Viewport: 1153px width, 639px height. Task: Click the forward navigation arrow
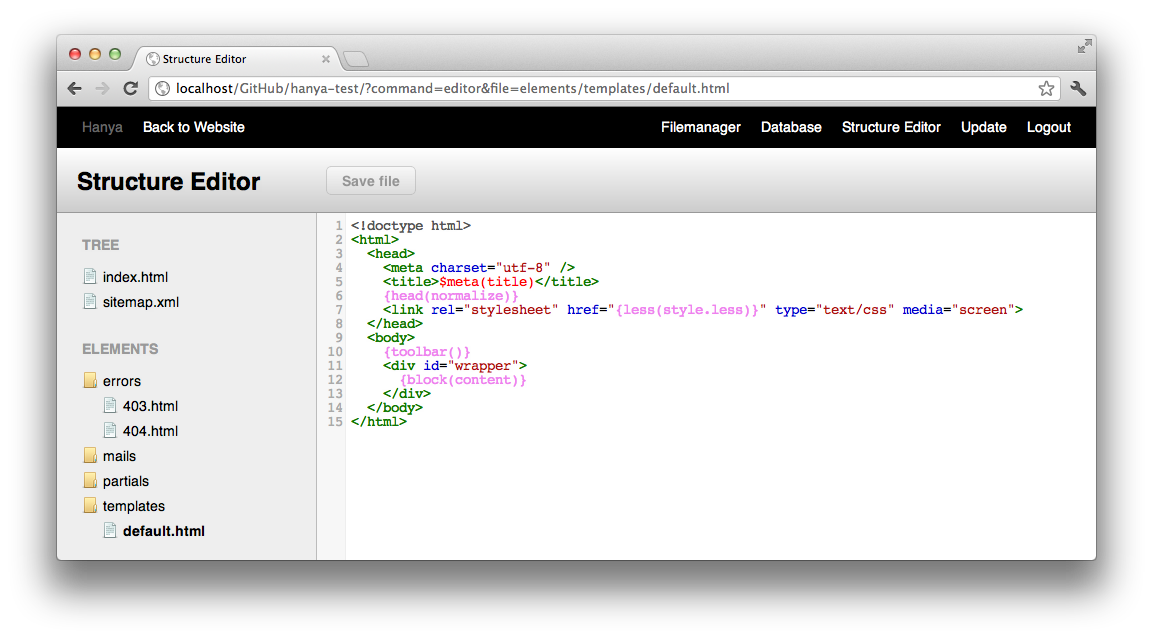[102, 88]
